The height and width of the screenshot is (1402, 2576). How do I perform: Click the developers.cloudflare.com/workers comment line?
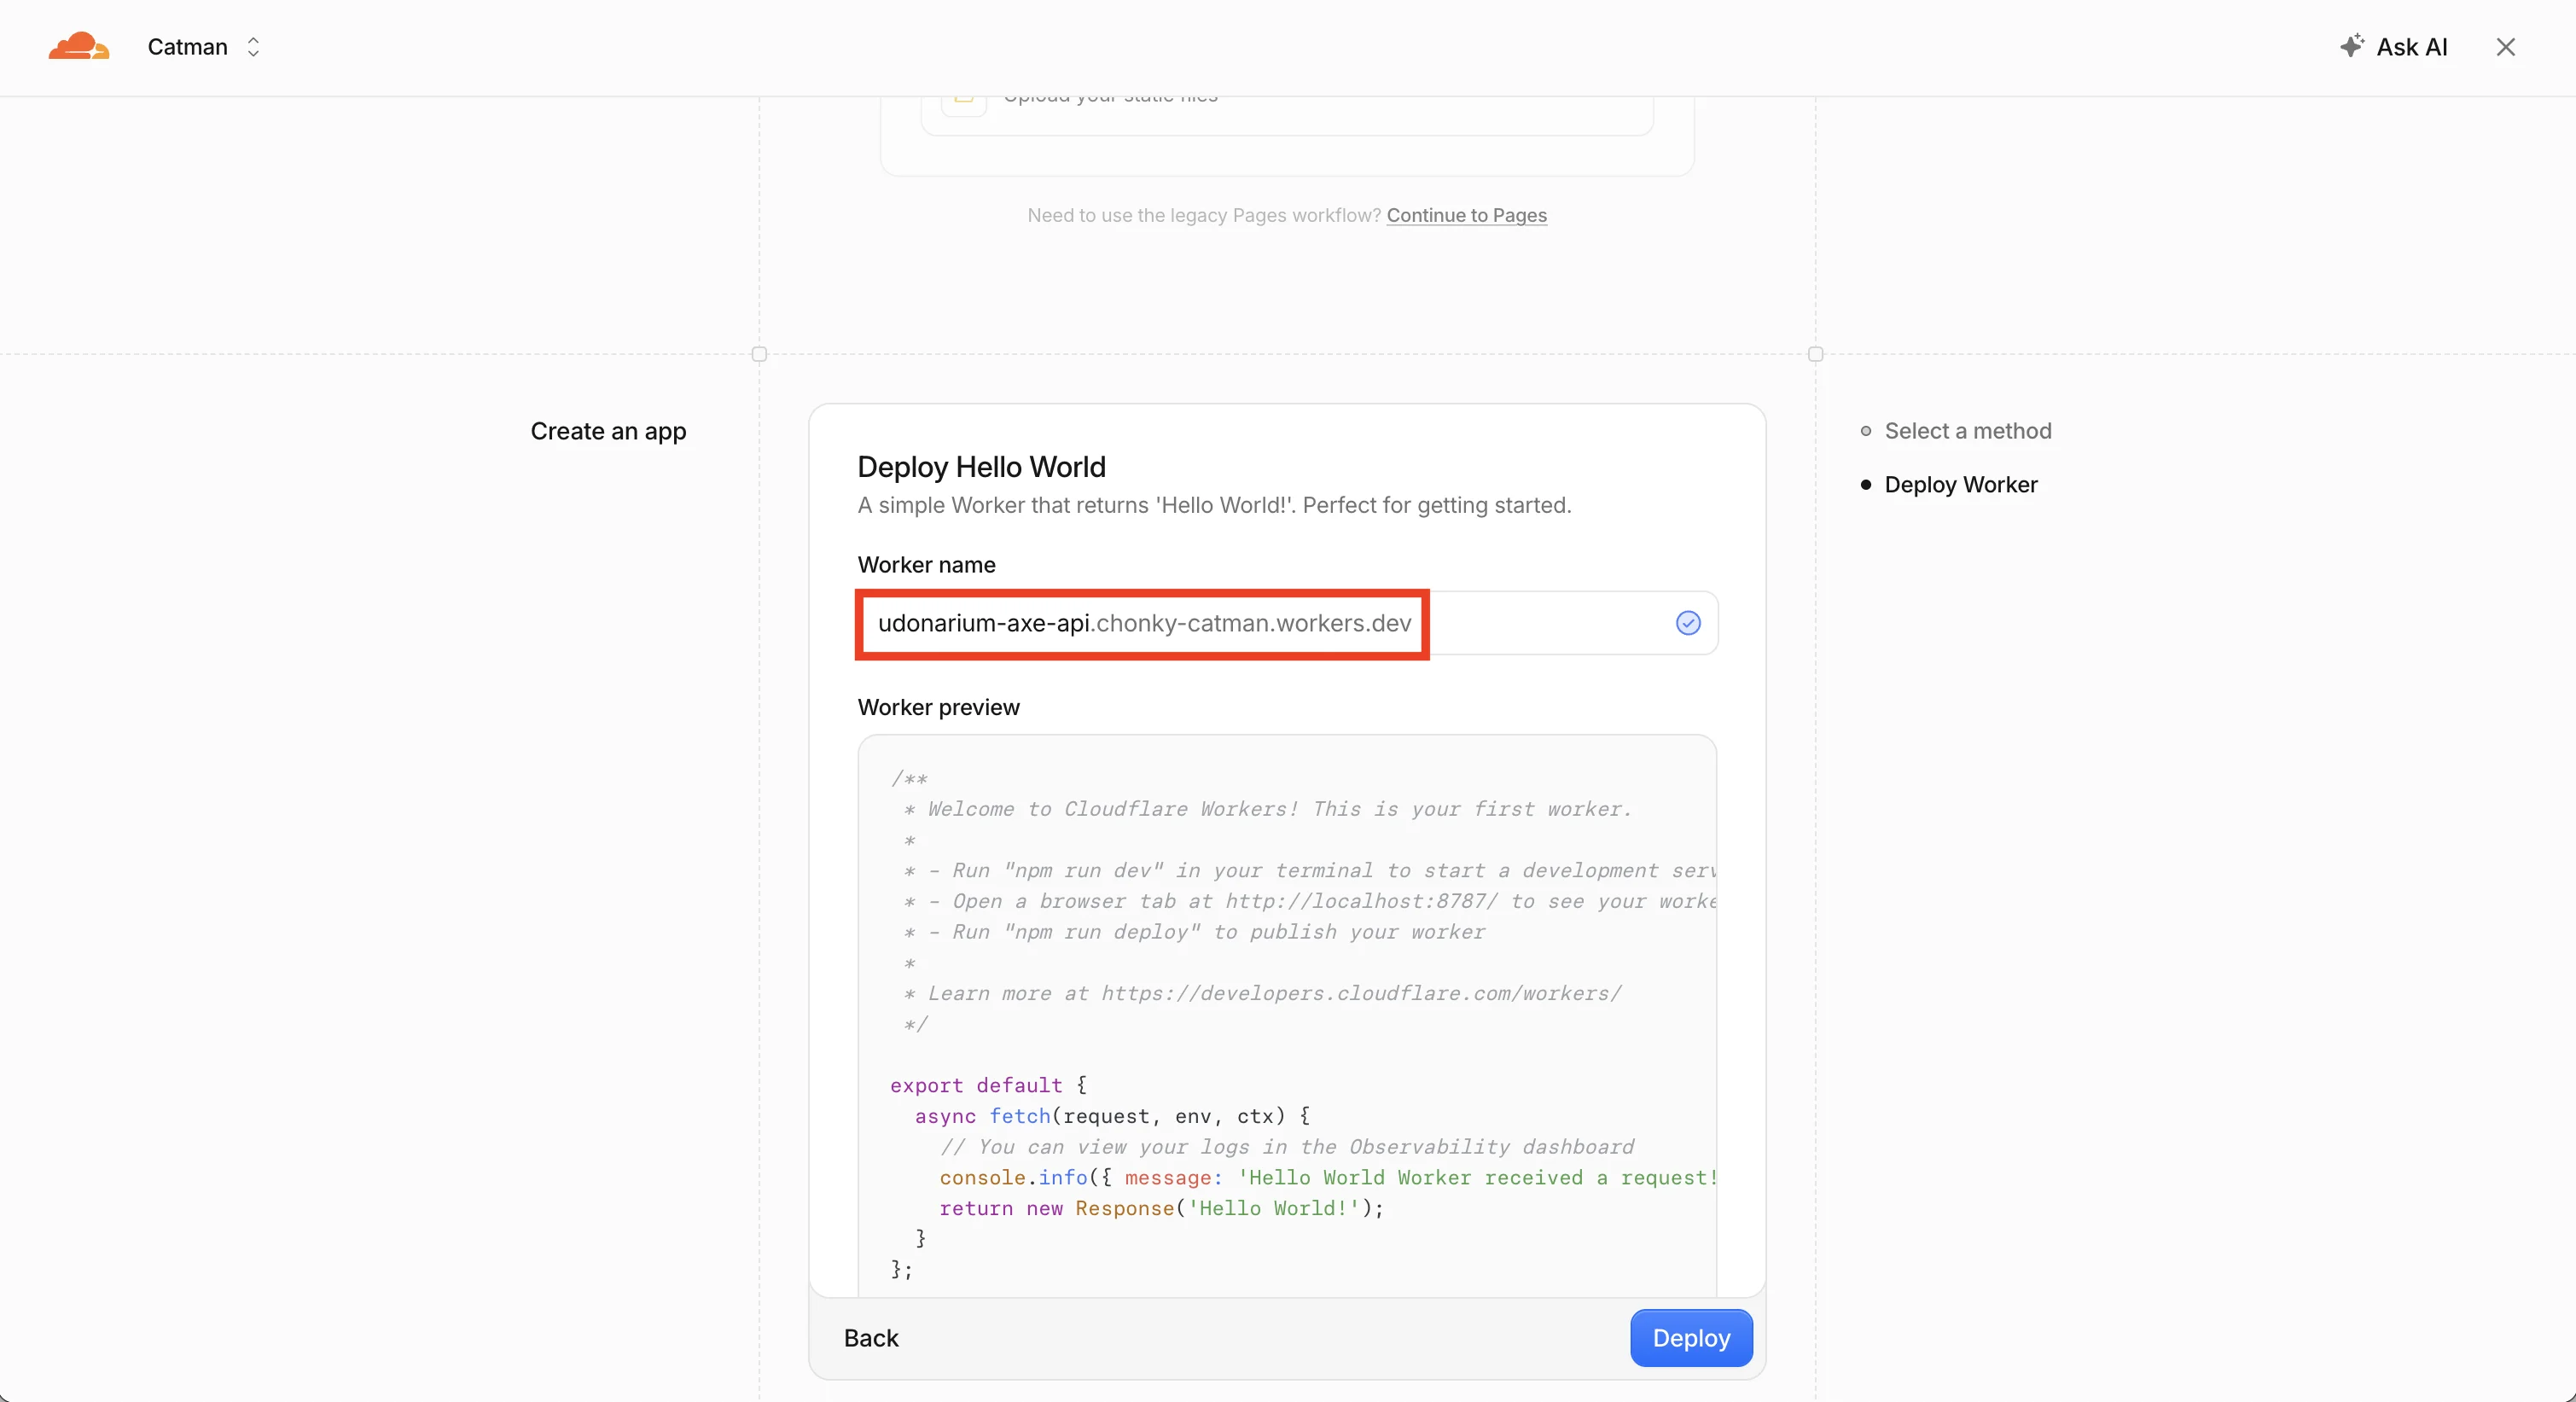(1262, 993)
